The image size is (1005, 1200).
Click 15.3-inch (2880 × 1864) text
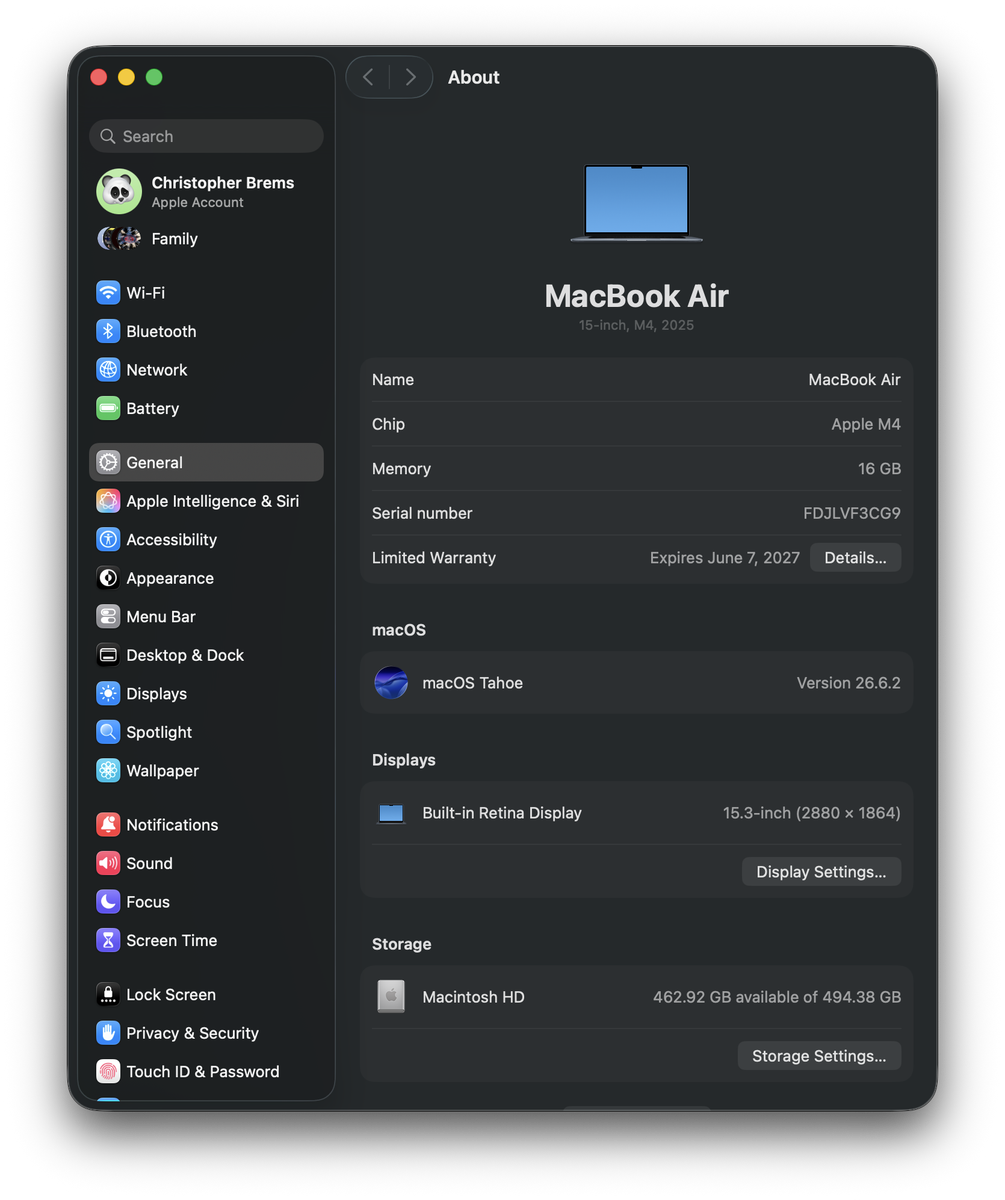tap(812, 813)
